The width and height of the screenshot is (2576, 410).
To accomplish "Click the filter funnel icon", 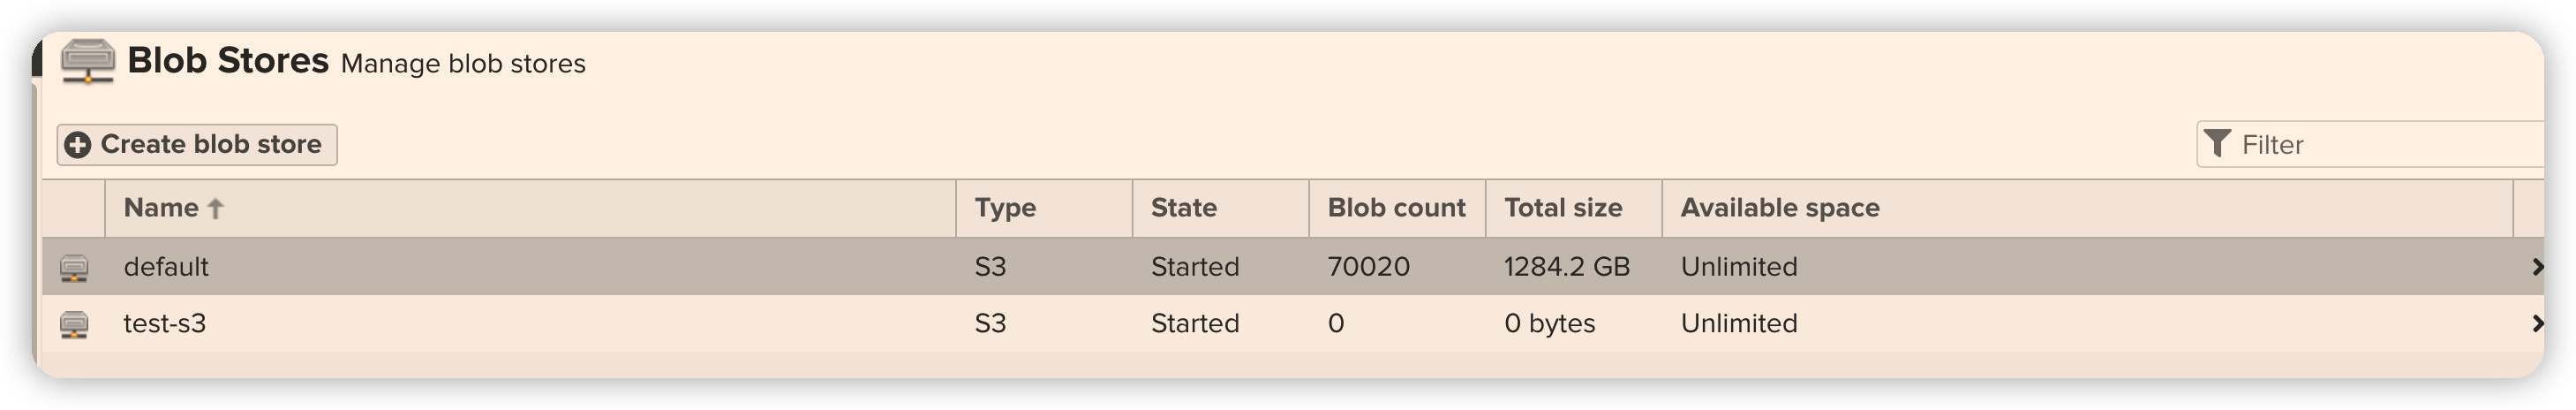I will point(2218,145).
